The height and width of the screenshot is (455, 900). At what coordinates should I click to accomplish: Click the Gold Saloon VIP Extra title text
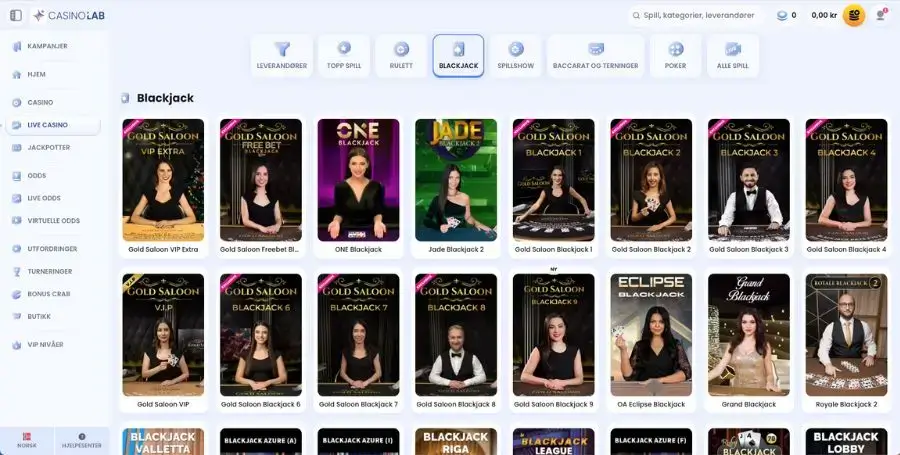point(163,250)
